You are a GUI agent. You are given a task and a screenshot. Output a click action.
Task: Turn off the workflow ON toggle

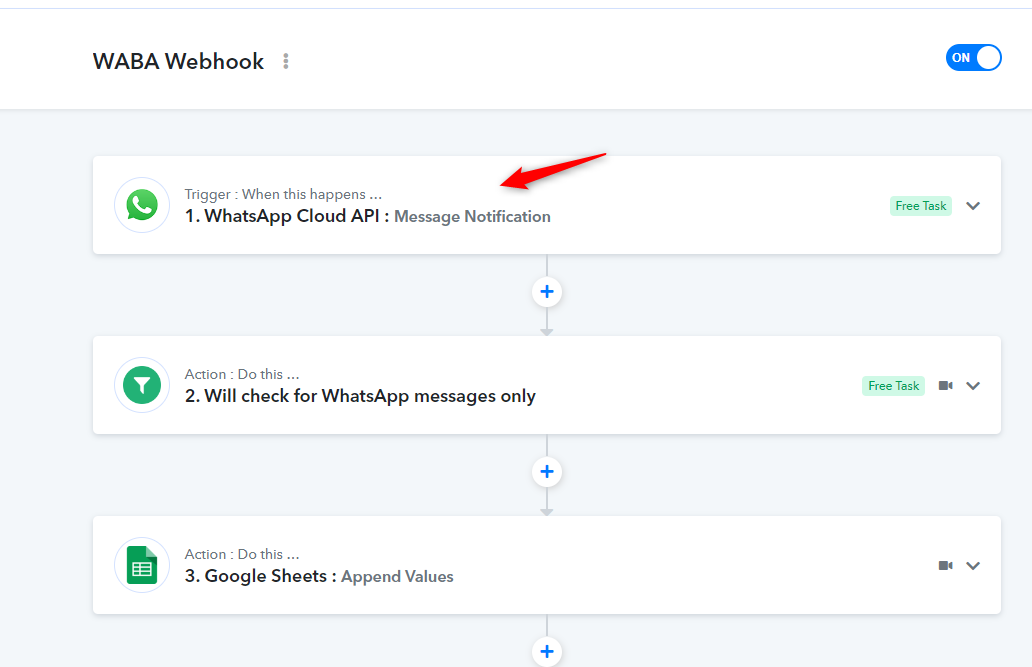click(x=973, y=57)
